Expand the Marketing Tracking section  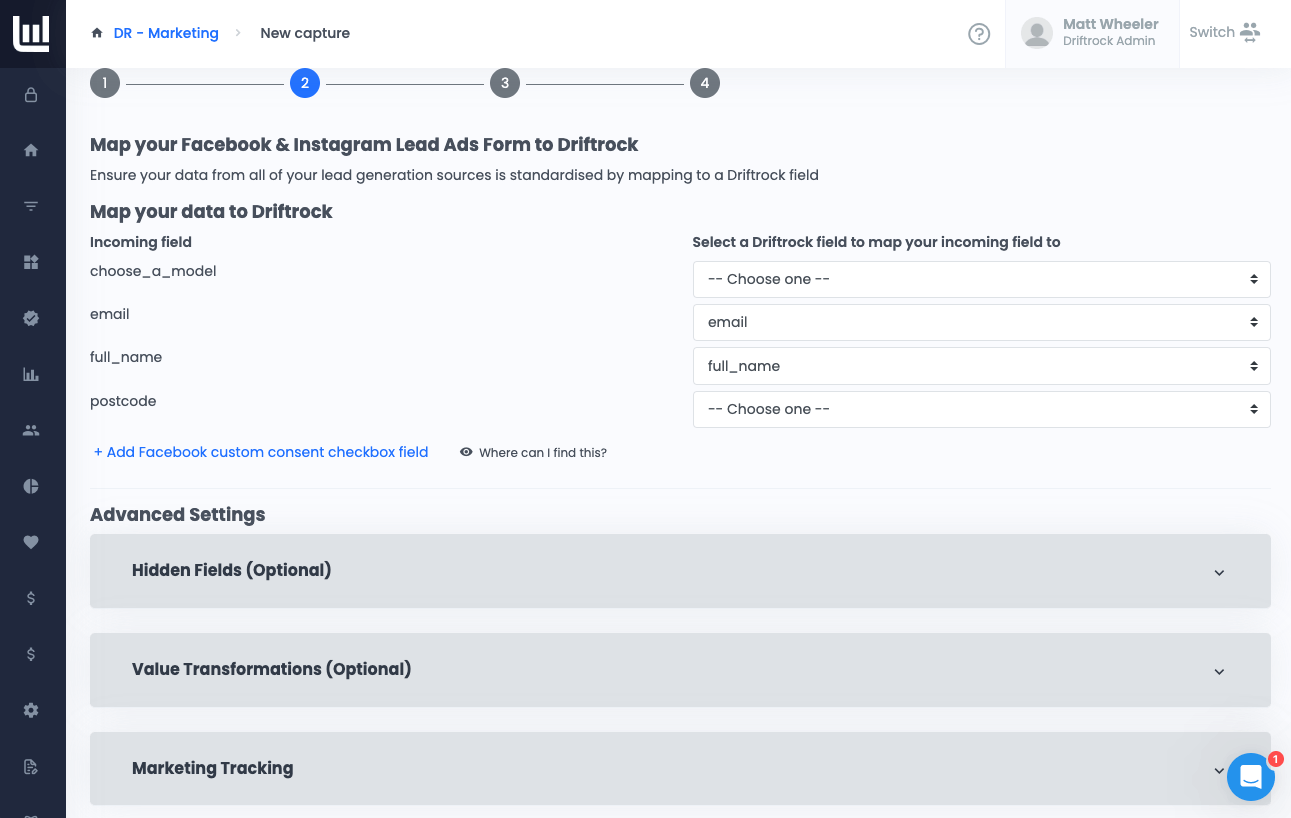680,768
